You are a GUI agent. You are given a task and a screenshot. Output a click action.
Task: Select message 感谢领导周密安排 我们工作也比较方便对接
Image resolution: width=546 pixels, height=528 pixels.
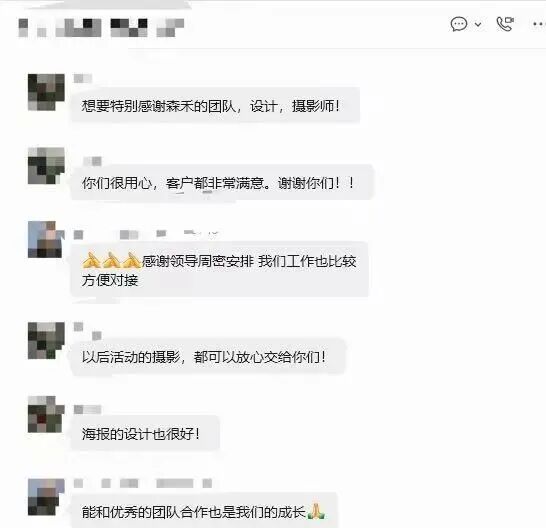click(220, 270)
